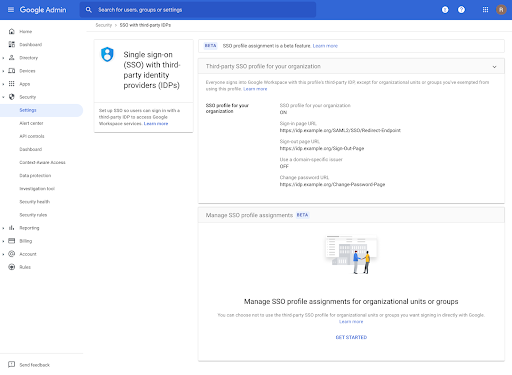Expand the Reporting tree arrow
The image size is (512, 375).
(x=3, y=228)
